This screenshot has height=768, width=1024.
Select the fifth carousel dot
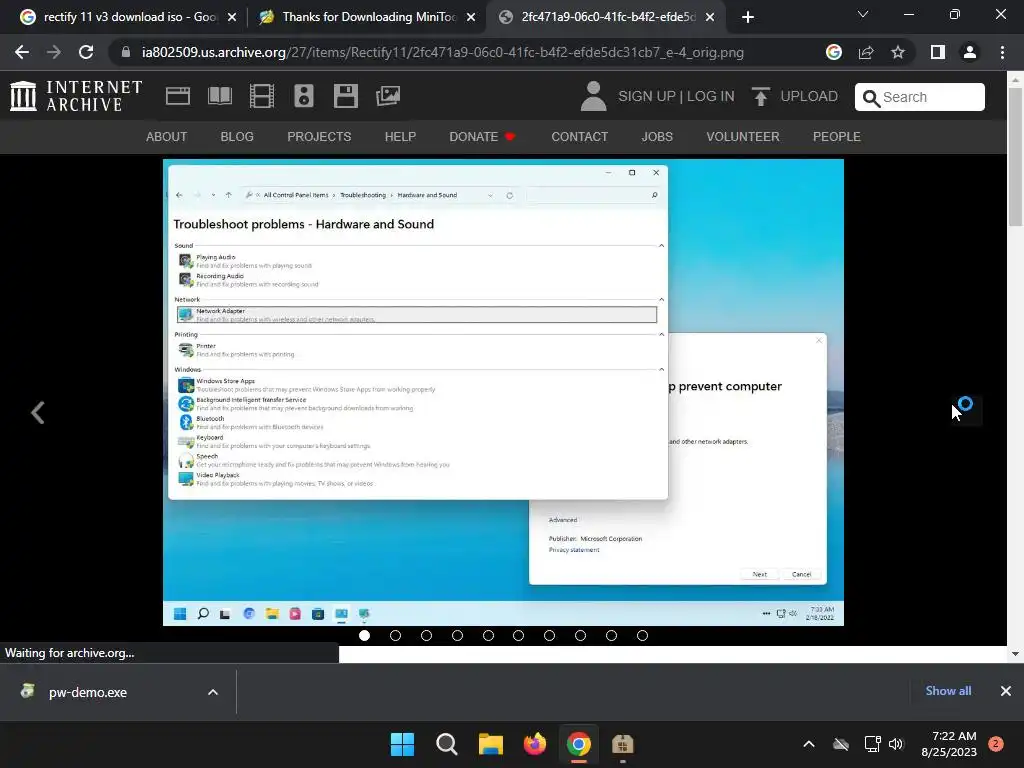(x=488, y=635)
